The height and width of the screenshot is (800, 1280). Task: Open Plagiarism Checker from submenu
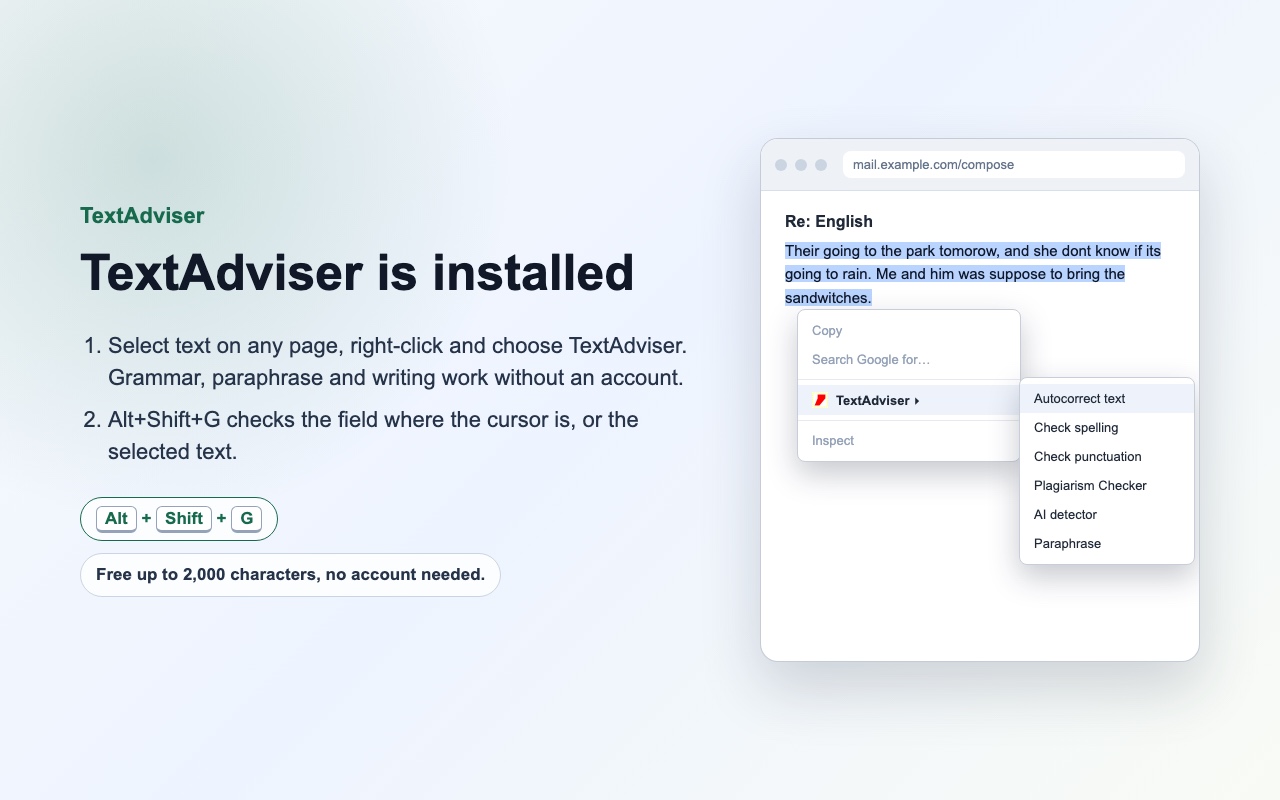click(x=1107, y=485)
